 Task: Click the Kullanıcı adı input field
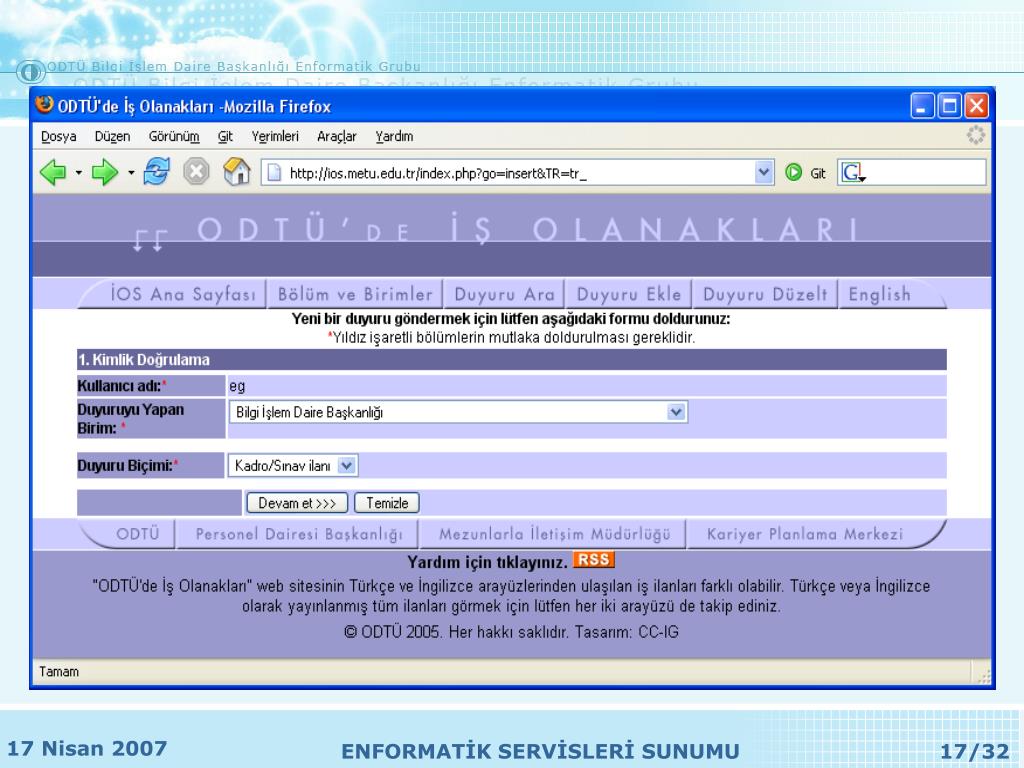pyautogui.click(x=586, y=385)
